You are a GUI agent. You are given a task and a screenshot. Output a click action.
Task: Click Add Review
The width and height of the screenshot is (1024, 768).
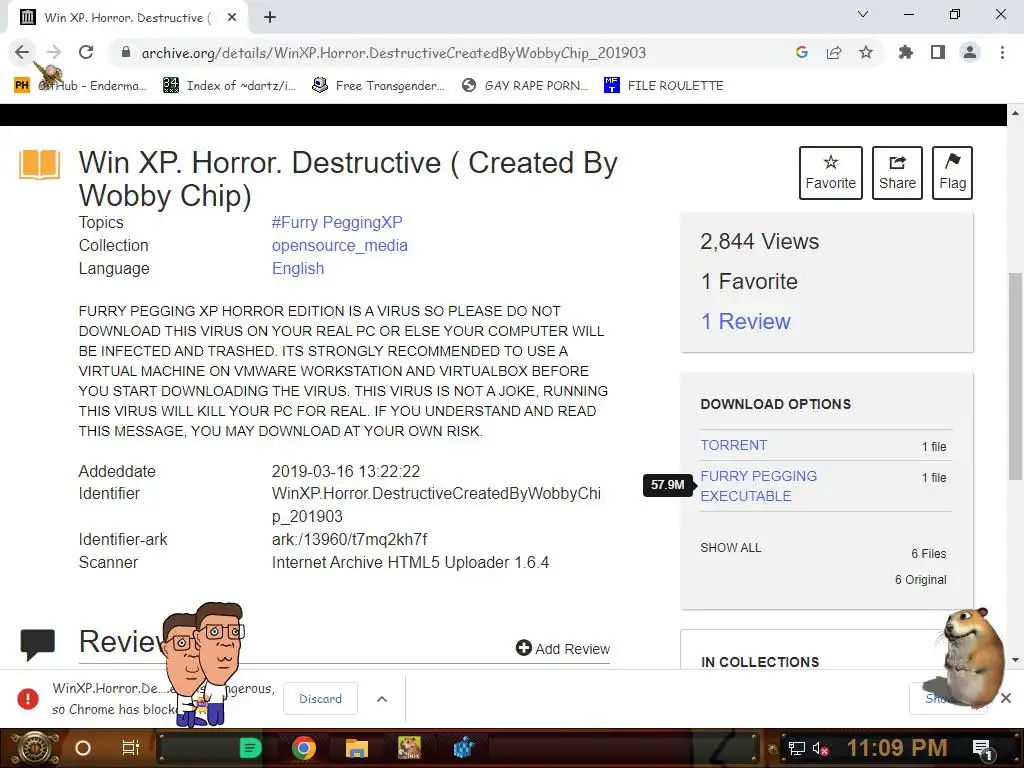(x=563, y=648)
